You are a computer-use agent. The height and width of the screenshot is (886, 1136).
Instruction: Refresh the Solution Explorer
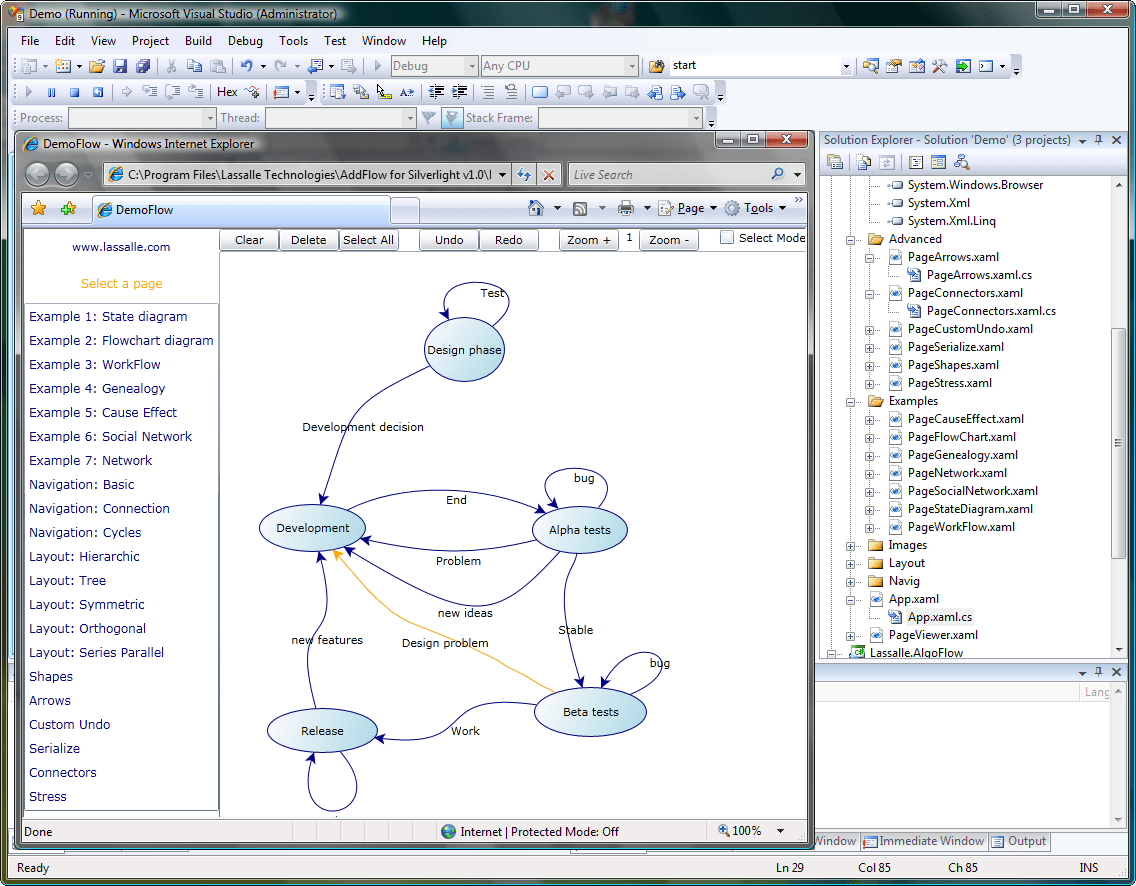pos(887,161)
